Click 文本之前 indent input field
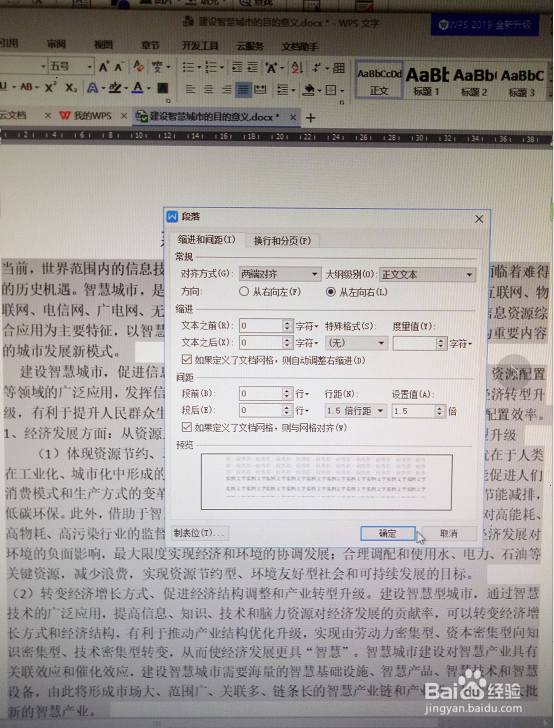 point(261,326)
